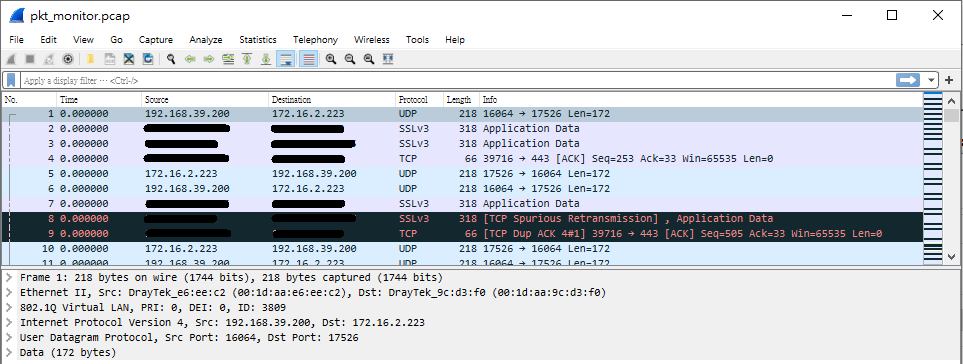Click the Stop capturing packets square icon
963x364 pixels.
(29, 59)
